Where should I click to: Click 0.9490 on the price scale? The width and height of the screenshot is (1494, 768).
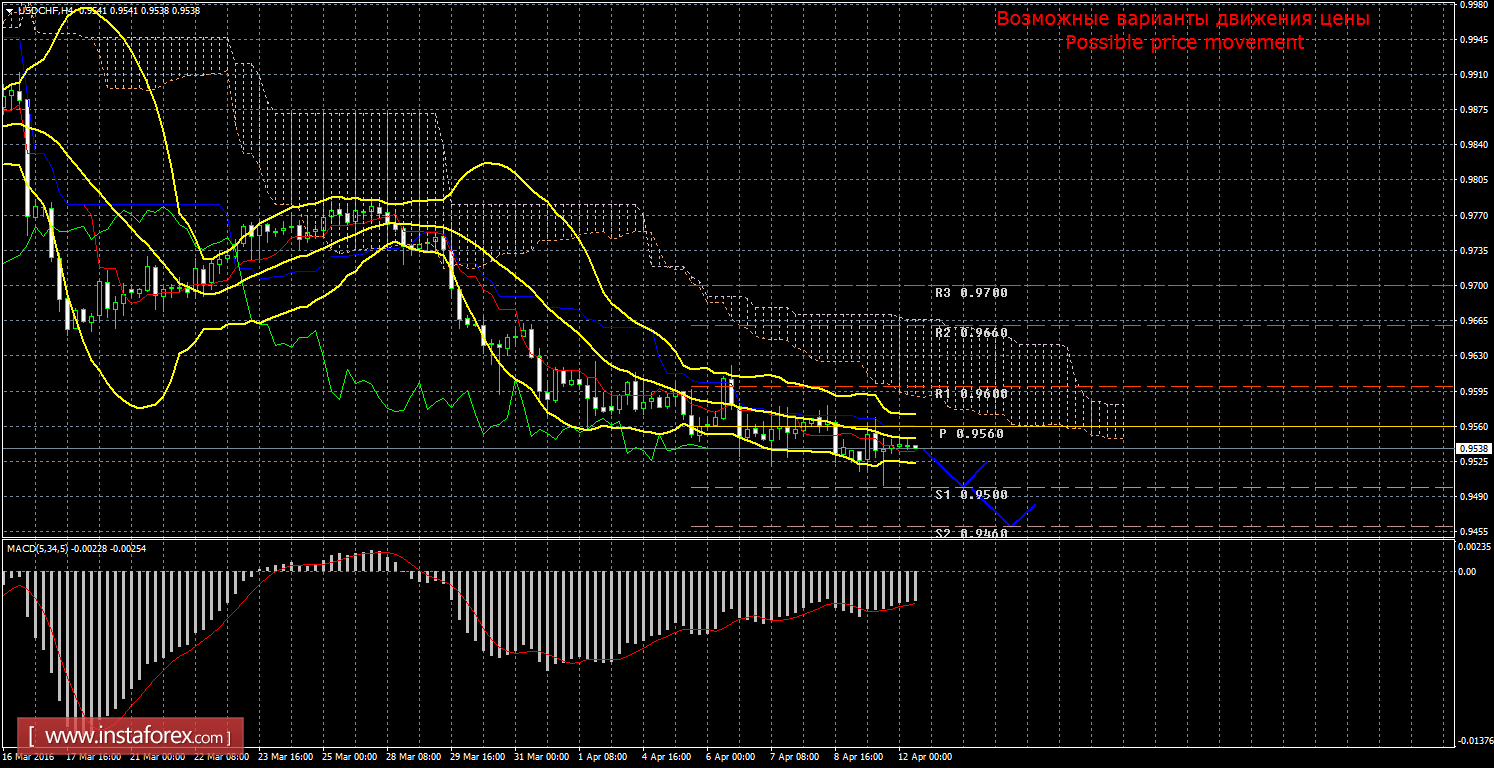pos(1473,496)
